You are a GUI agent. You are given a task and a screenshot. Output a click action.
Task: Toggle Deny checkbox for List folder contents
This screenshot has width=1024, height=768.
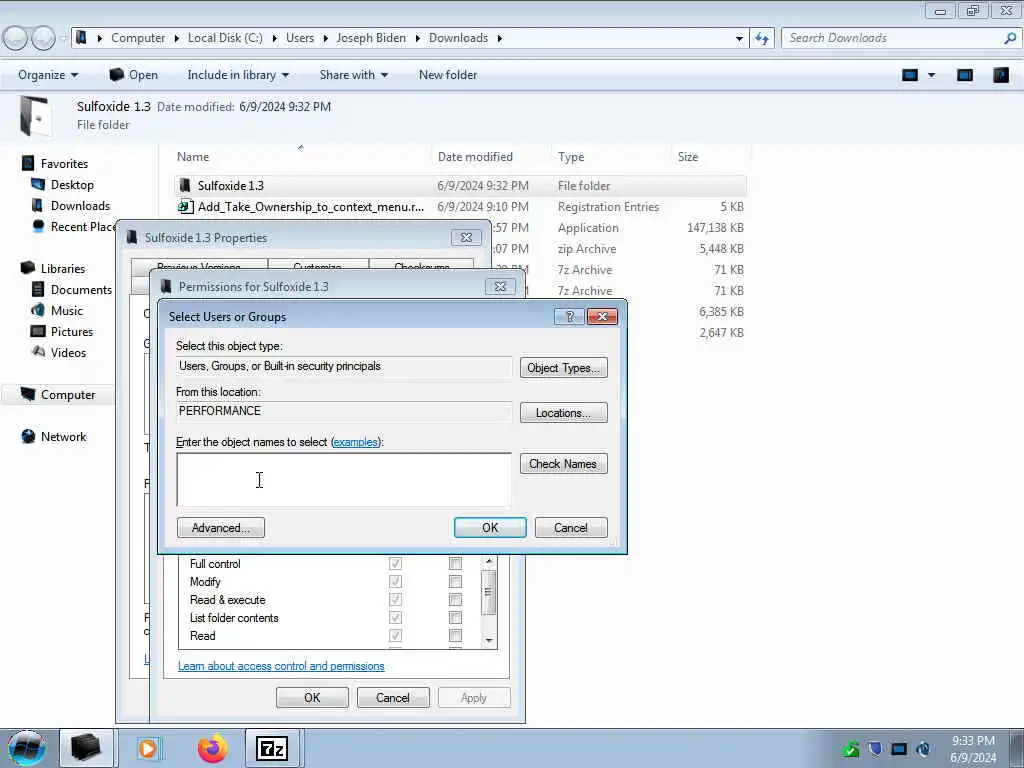point(455,618)
